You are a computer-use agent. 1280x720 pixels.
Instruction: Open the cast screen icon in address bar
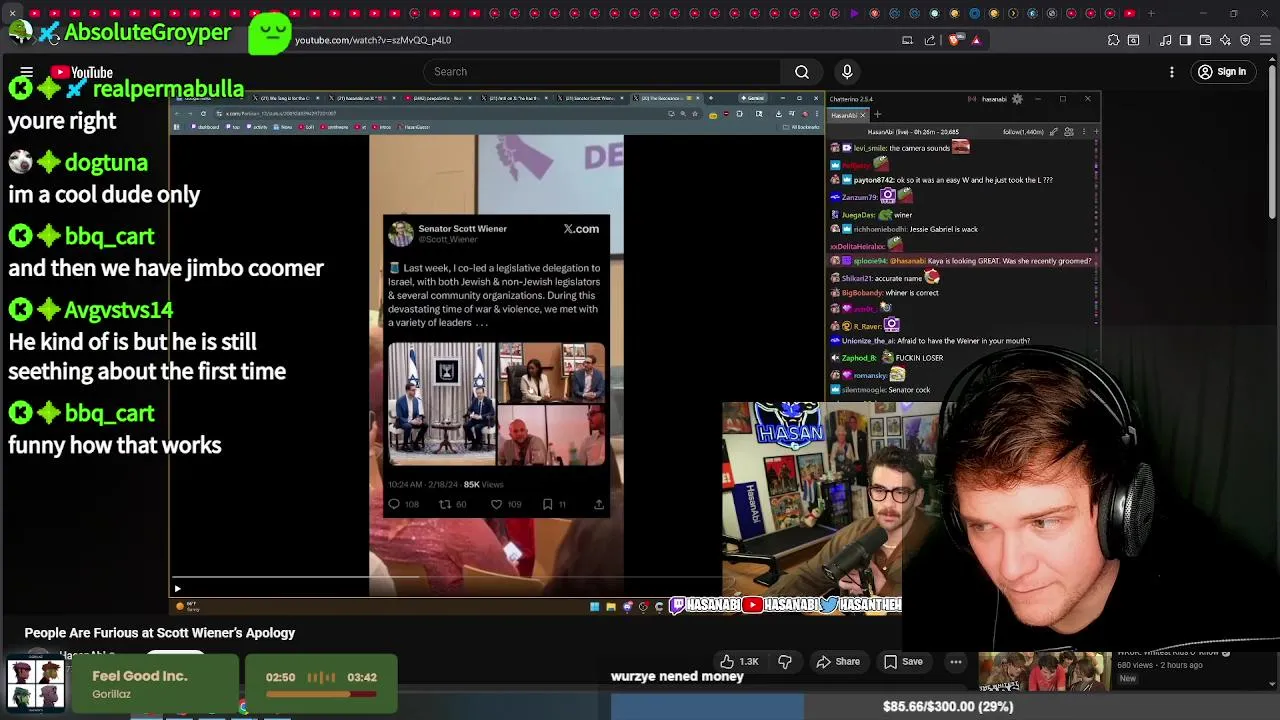[x=907, y=40]
